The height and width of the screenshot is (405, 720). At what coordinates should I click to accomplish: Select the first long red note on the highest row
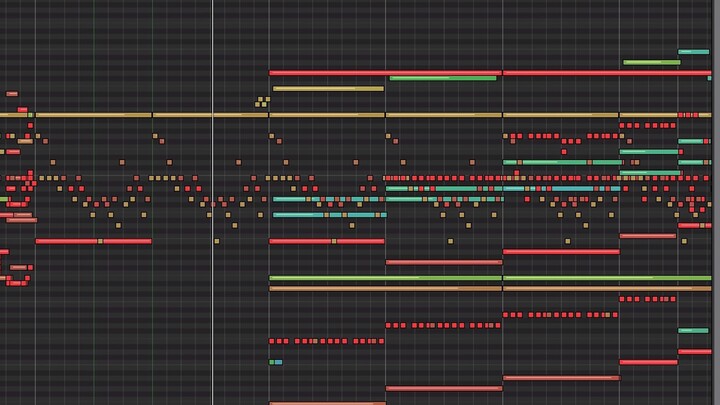click(x=385, y=73)
